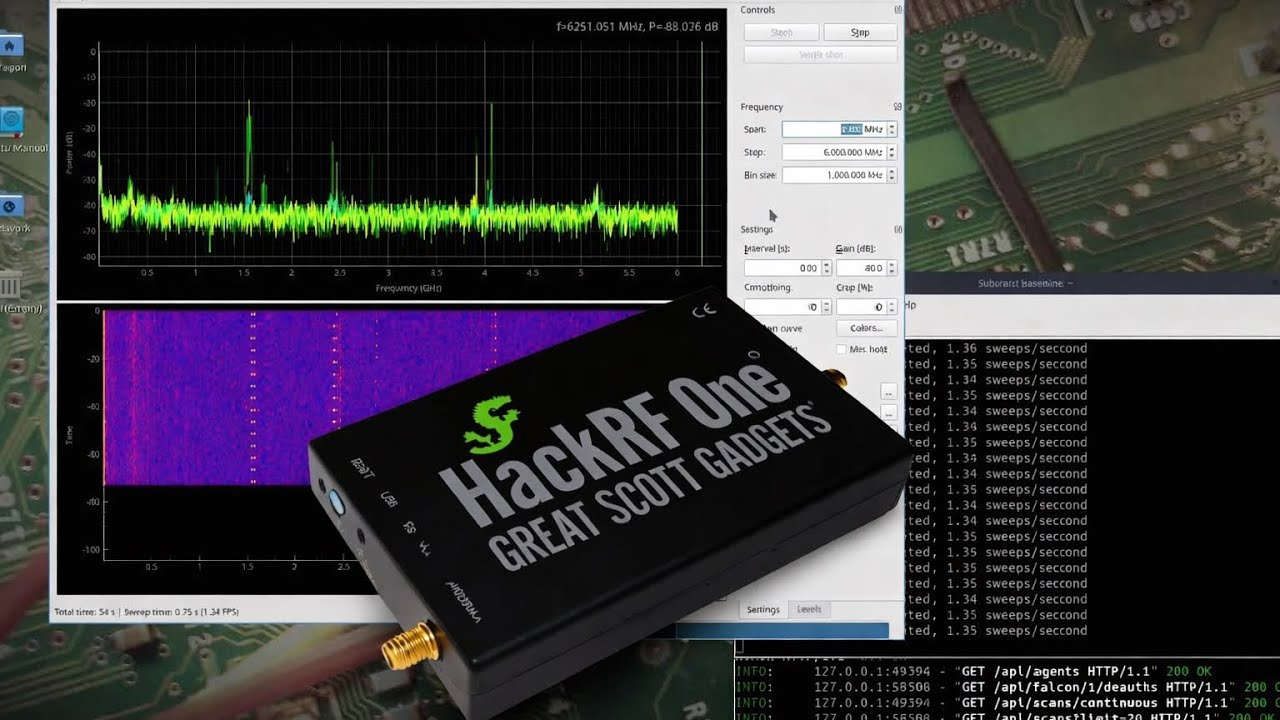The height and width of the screenshot is (720, 1280).
Task: Click the GET /api/scans/continuous terminal line
Action: point(1008,703)
